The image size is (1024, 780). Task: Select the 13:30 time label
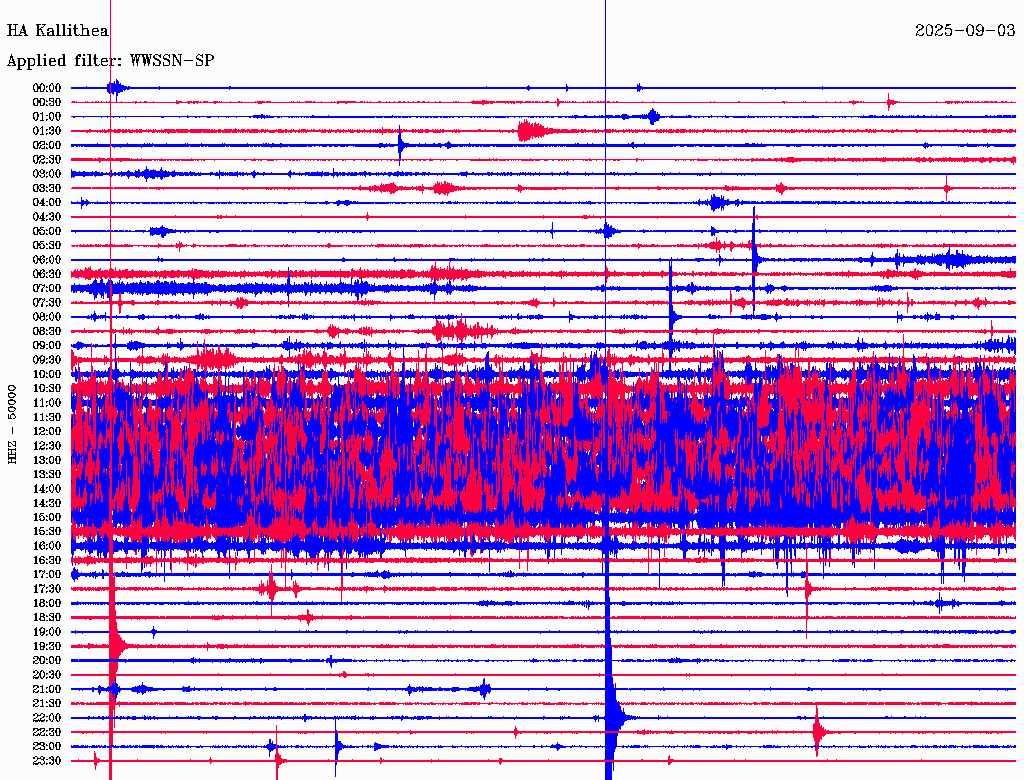pos(47,474)
